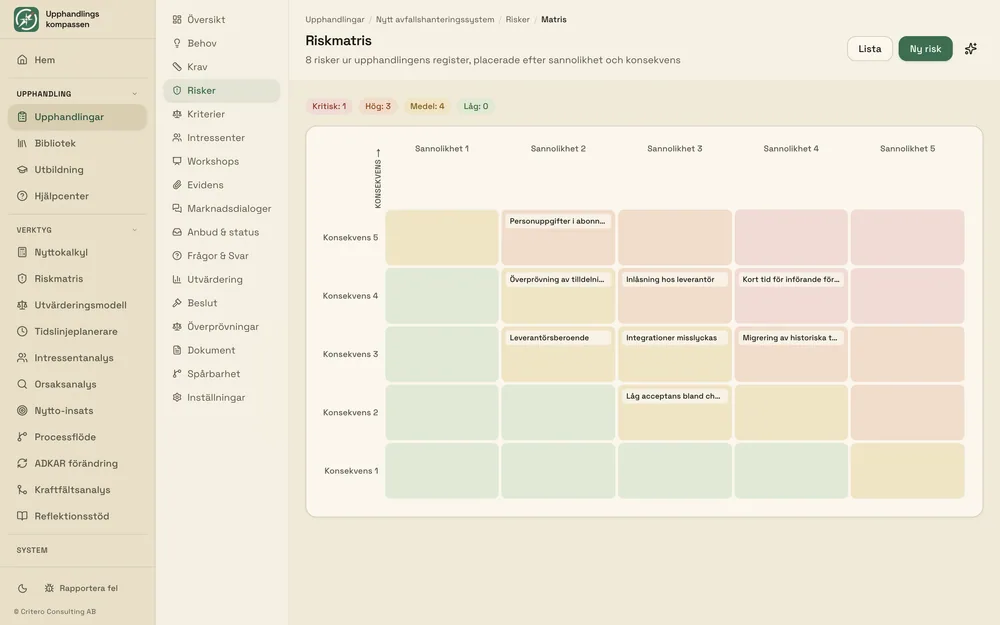Open Risker in the procurement menu
The height and width of the screenshot is (625, 1000).
pyautogui.click(x=221, y=91)
